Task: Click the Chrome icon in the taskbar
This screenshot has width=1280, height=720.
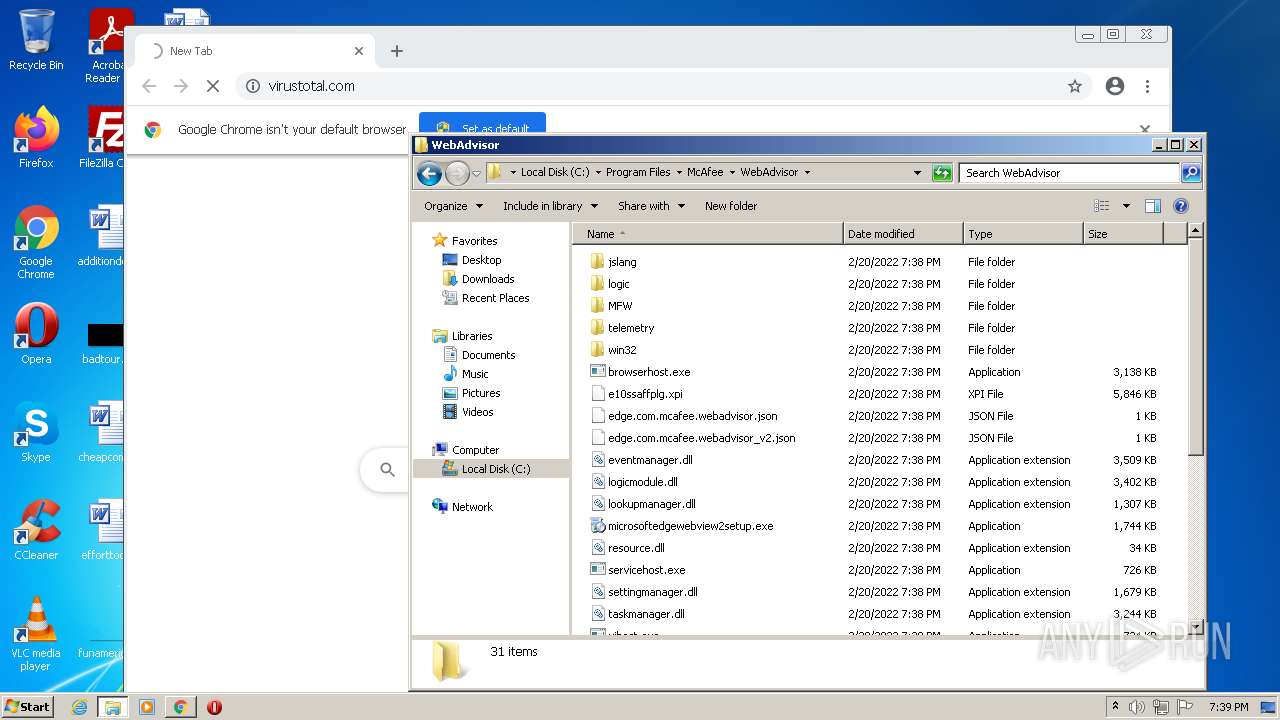Action: pyautogui.click(x=180, y=707)
